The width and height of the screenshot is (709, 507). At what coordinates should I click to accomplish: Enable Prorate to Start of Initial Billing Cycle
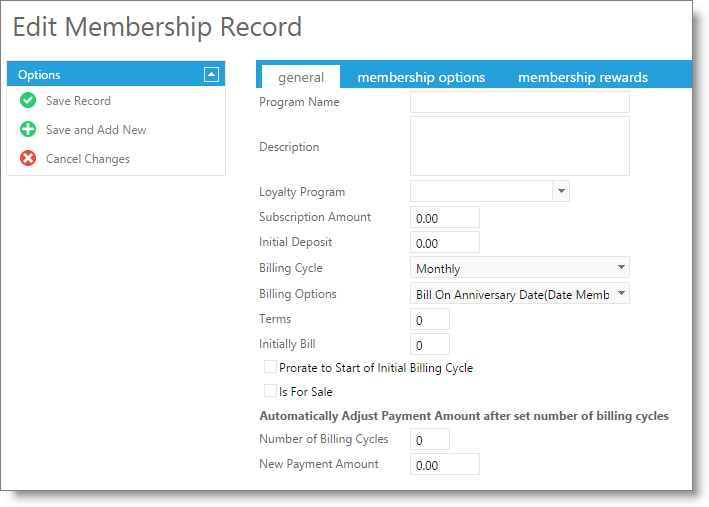[270, 367]
